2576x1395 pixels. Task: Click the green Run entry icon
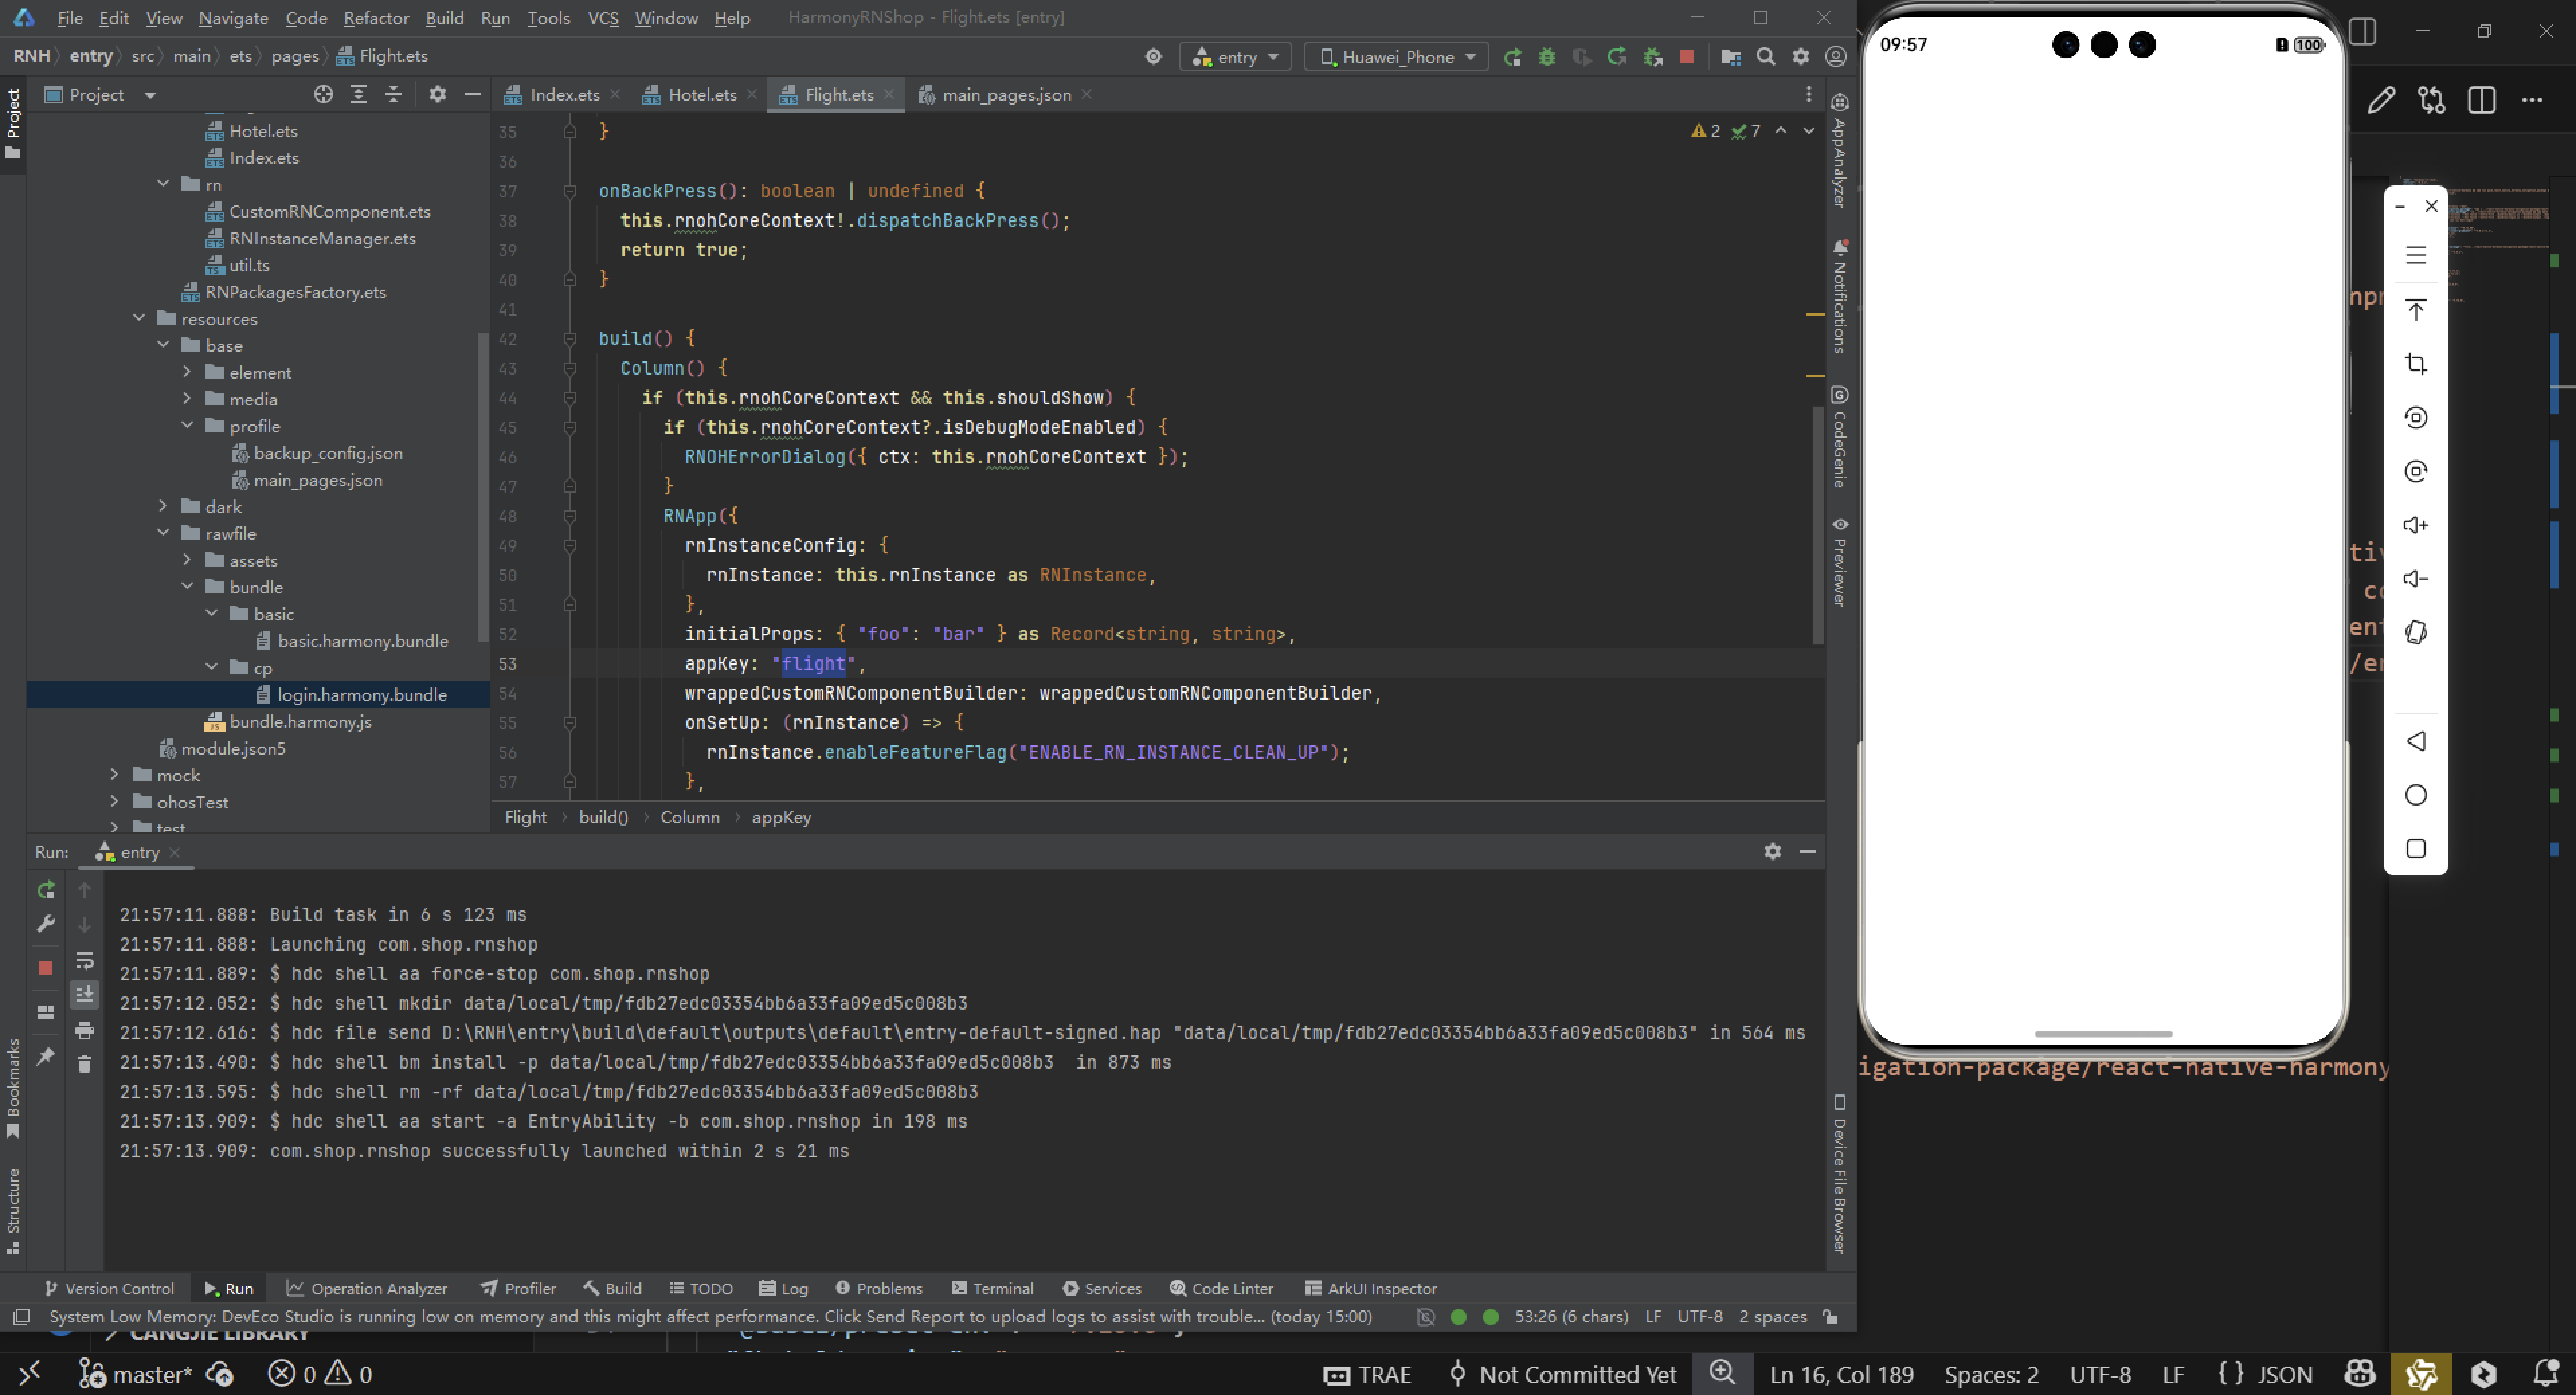(x=1512, y=57)
